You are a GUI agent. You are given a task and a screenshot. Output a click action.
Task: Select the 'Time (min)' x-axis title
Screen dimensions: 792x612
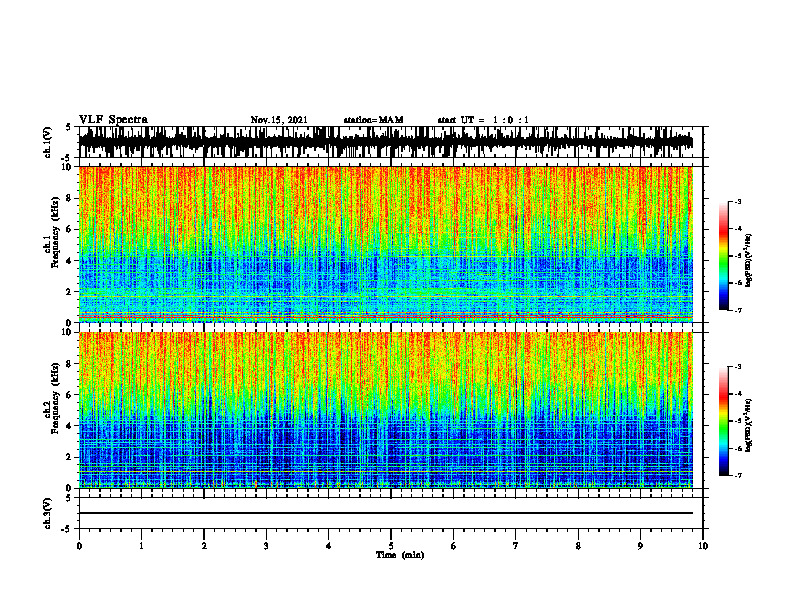(400, 555)
